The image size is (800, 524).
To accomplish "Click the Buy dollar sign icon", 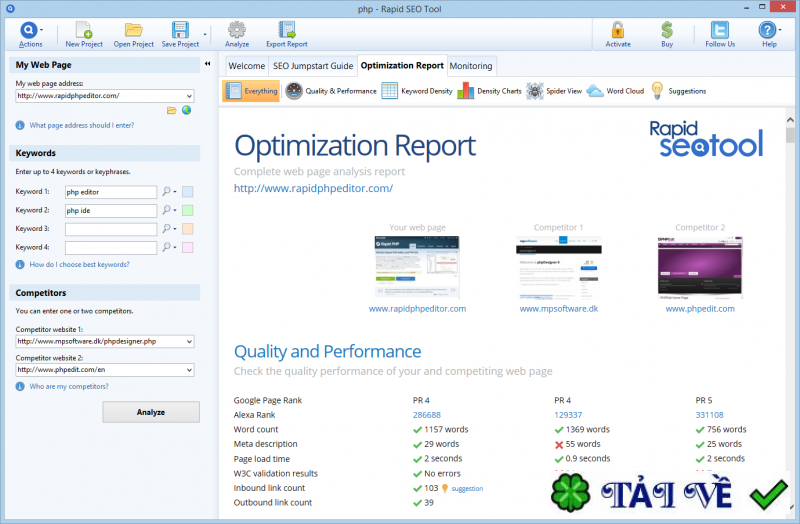I will tap(667, 30).
